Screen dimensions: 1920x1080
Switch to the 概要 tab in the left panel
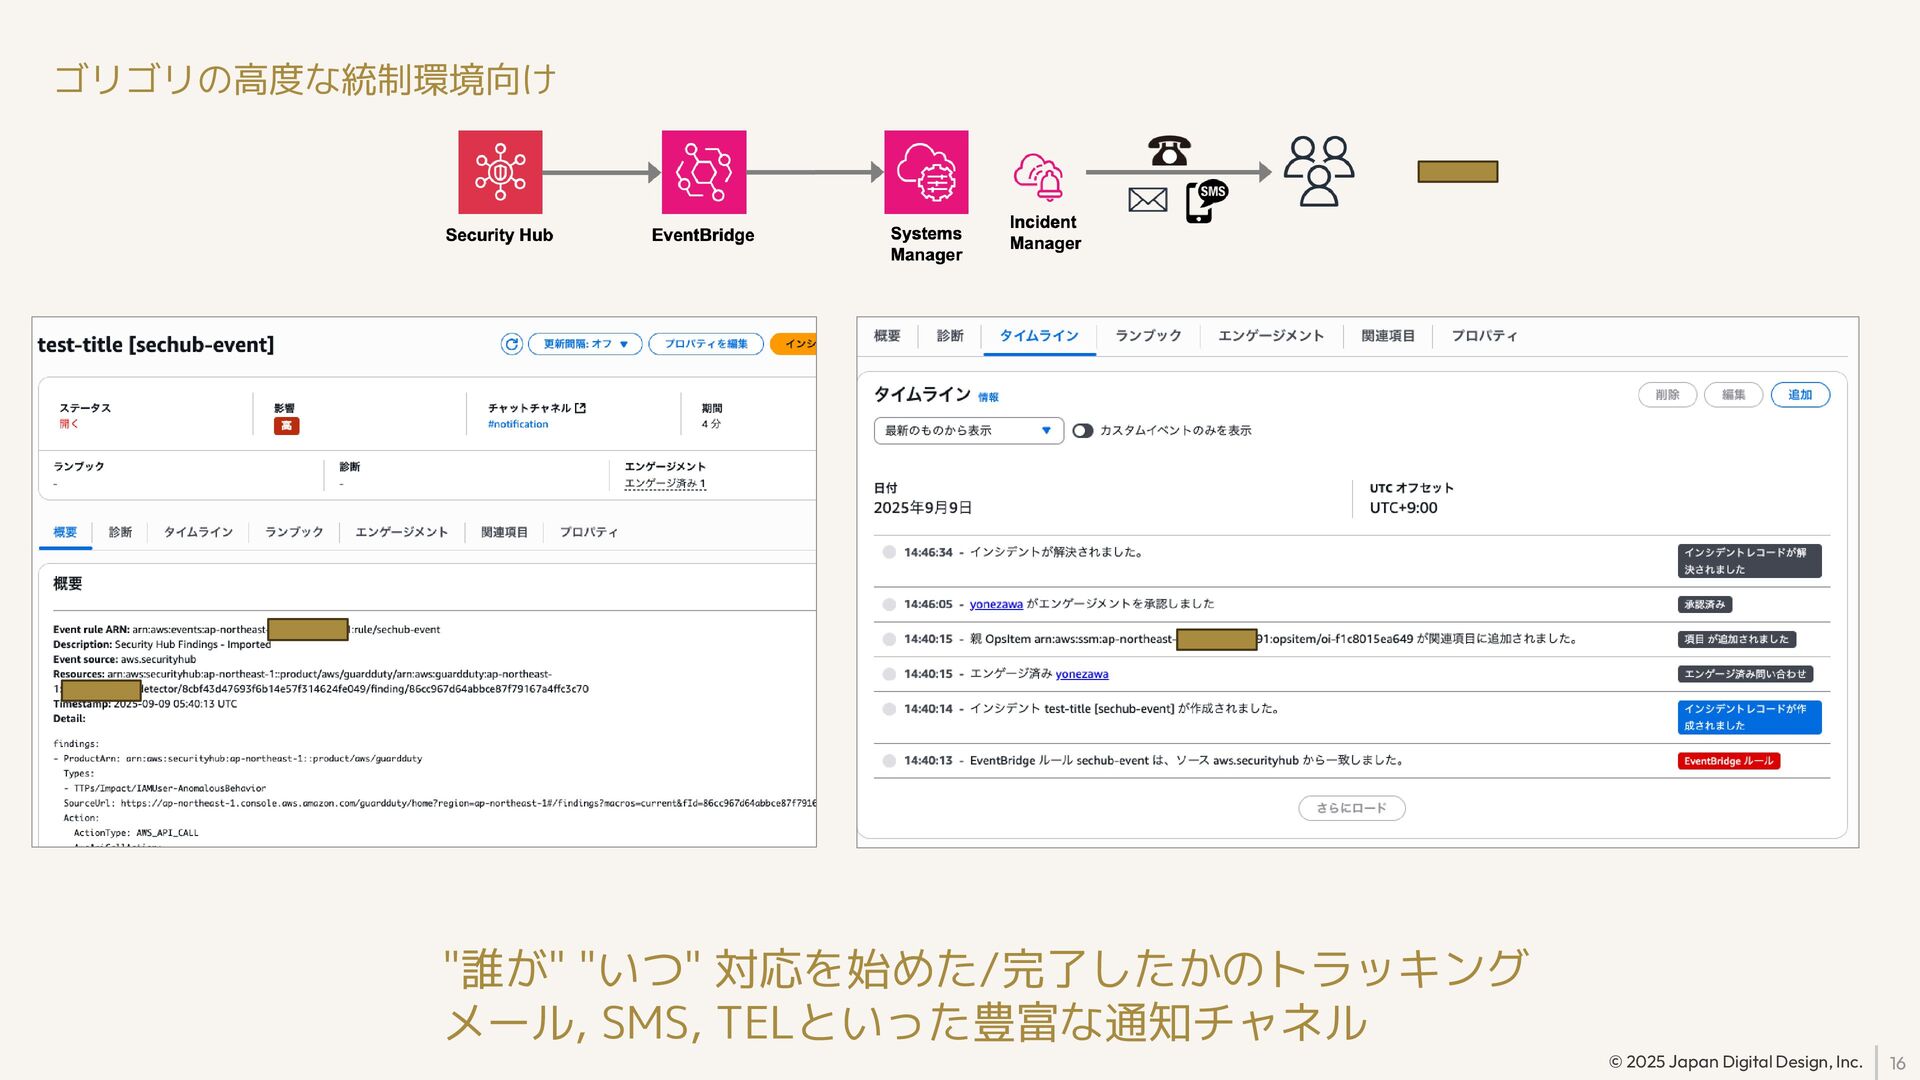pos(65,532)
